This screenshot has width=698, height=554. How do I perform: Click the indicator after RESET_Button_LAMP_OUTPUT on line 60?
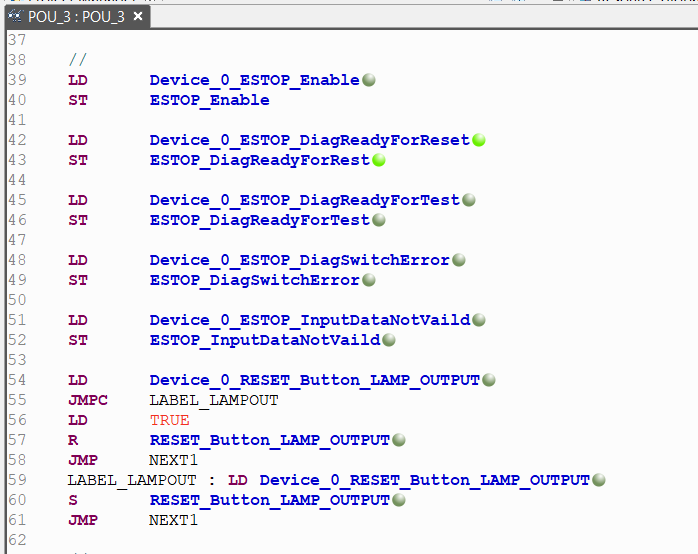(399, 500)
